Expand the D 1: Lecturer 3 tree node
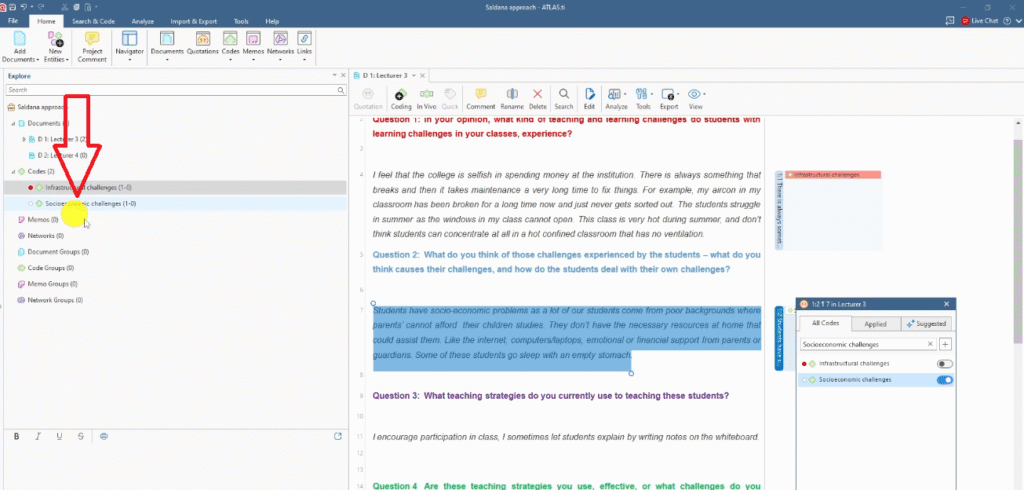This screenshot has height=490, width=1024. (x=23, y=139)
